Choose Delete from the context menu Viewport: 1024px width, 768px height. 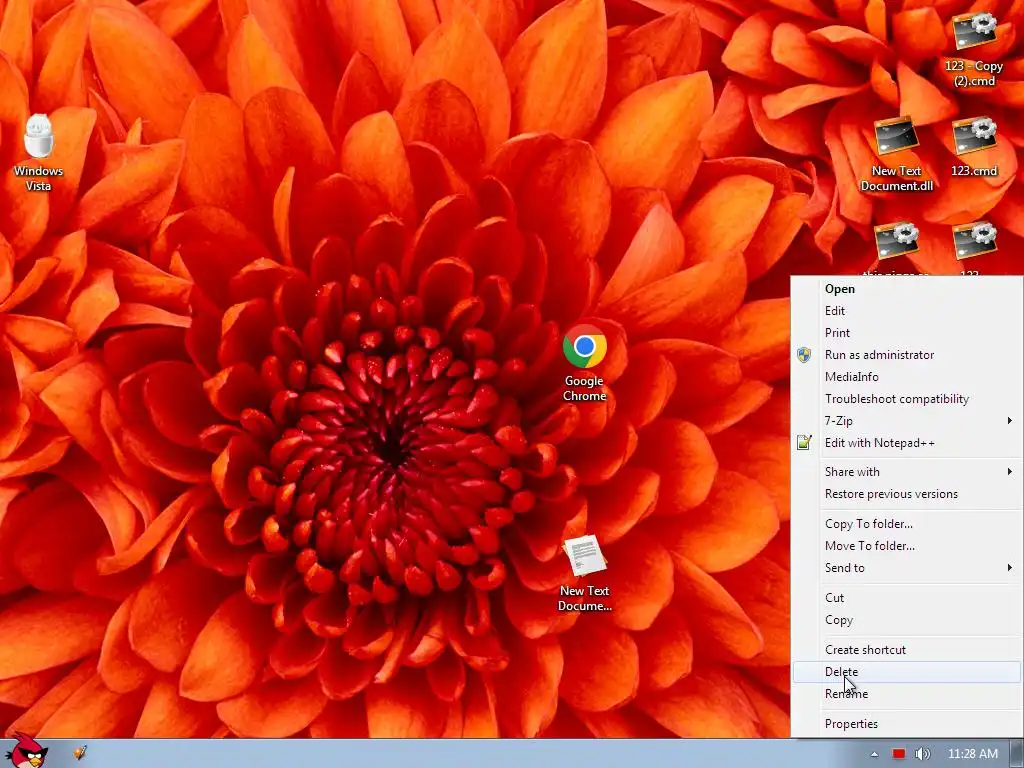(x=907, y=672)
